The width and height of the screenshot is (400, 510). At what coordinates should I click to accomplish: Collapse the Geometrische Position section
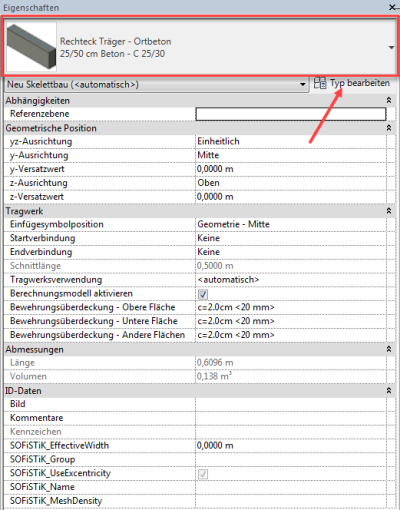click(389, 128)
